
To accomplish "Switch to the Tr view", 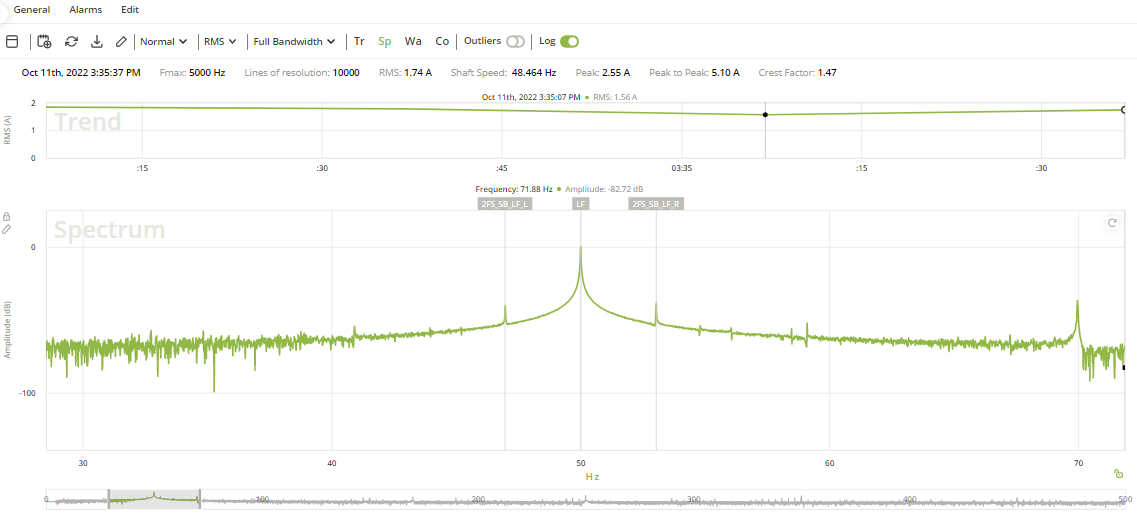I will tap(359, 42).
